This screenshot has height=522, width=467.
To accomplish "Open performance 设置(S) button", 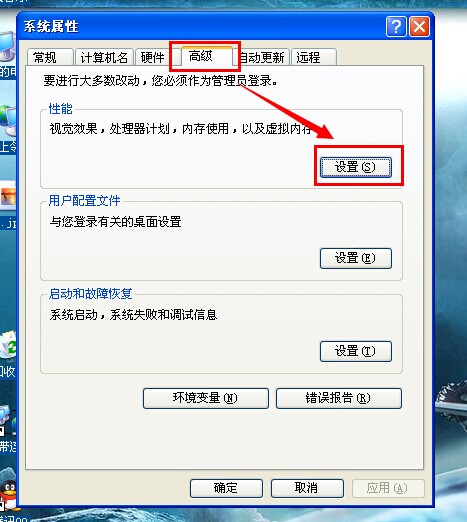I will [356, 167].
